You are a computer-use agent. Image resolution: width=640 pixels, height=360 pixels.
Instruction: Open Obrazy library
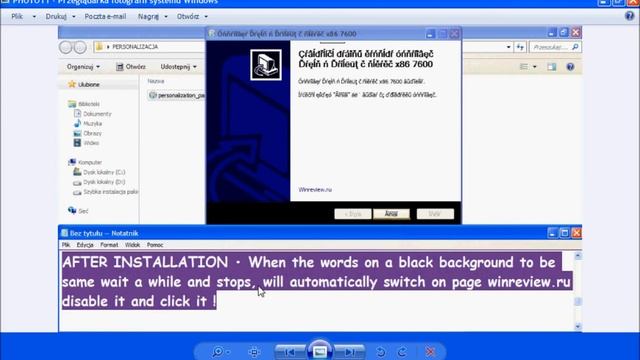pyautogui.click(x=88, y=133)
